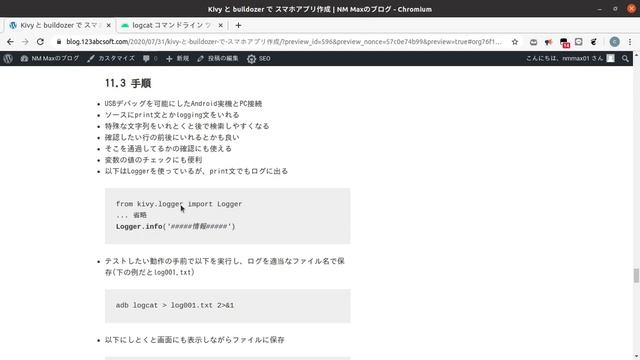Minimize the Chromium window
The width and height of the screenshot is (640, 360).
[x=600, y=9]
